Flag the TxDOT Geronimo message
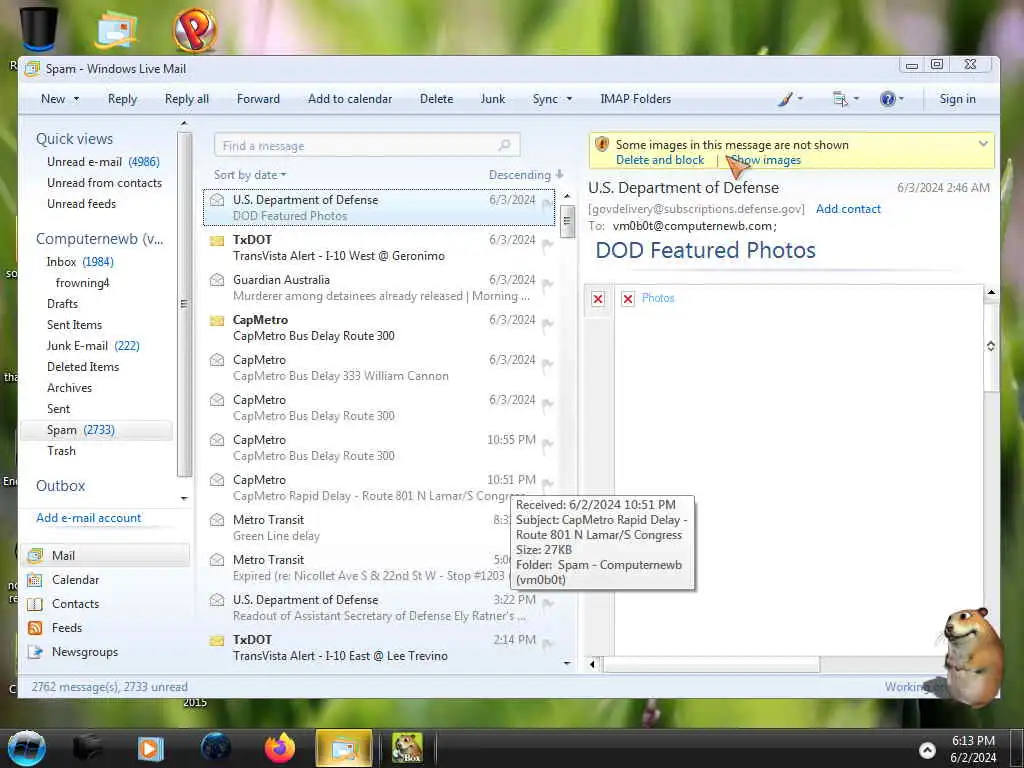The image size is (1024, 768). point(547,245)
